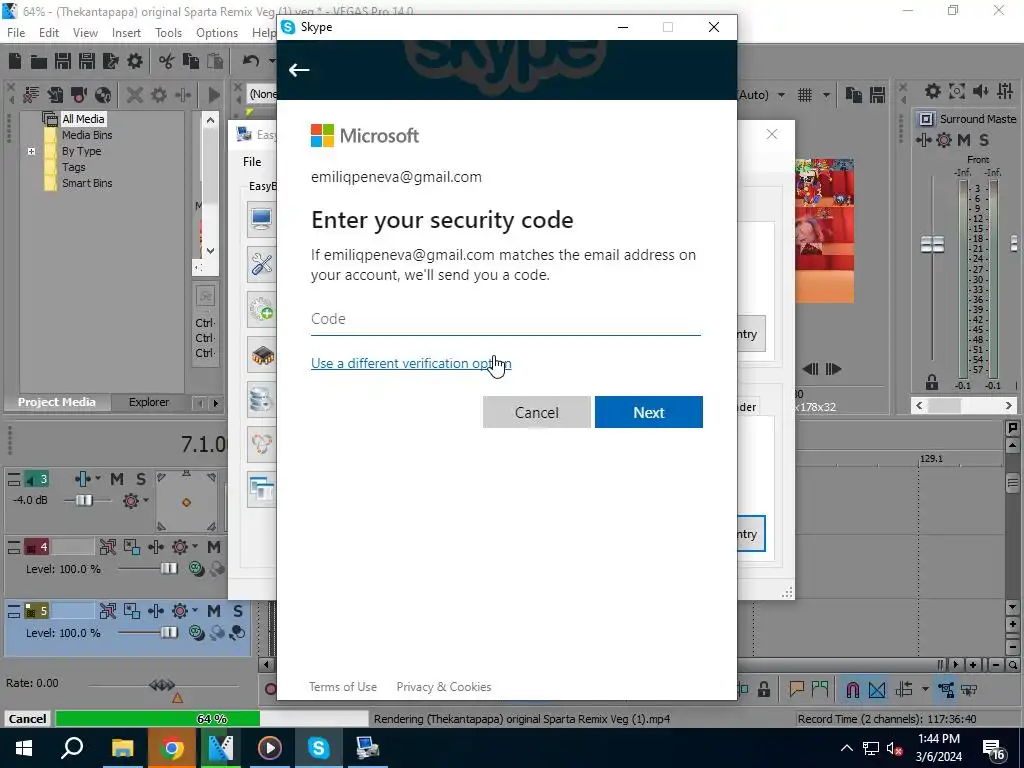Click Dim output speaker icon in Master Bus
Screen dimensions: 1024x768
click(980, 91)
